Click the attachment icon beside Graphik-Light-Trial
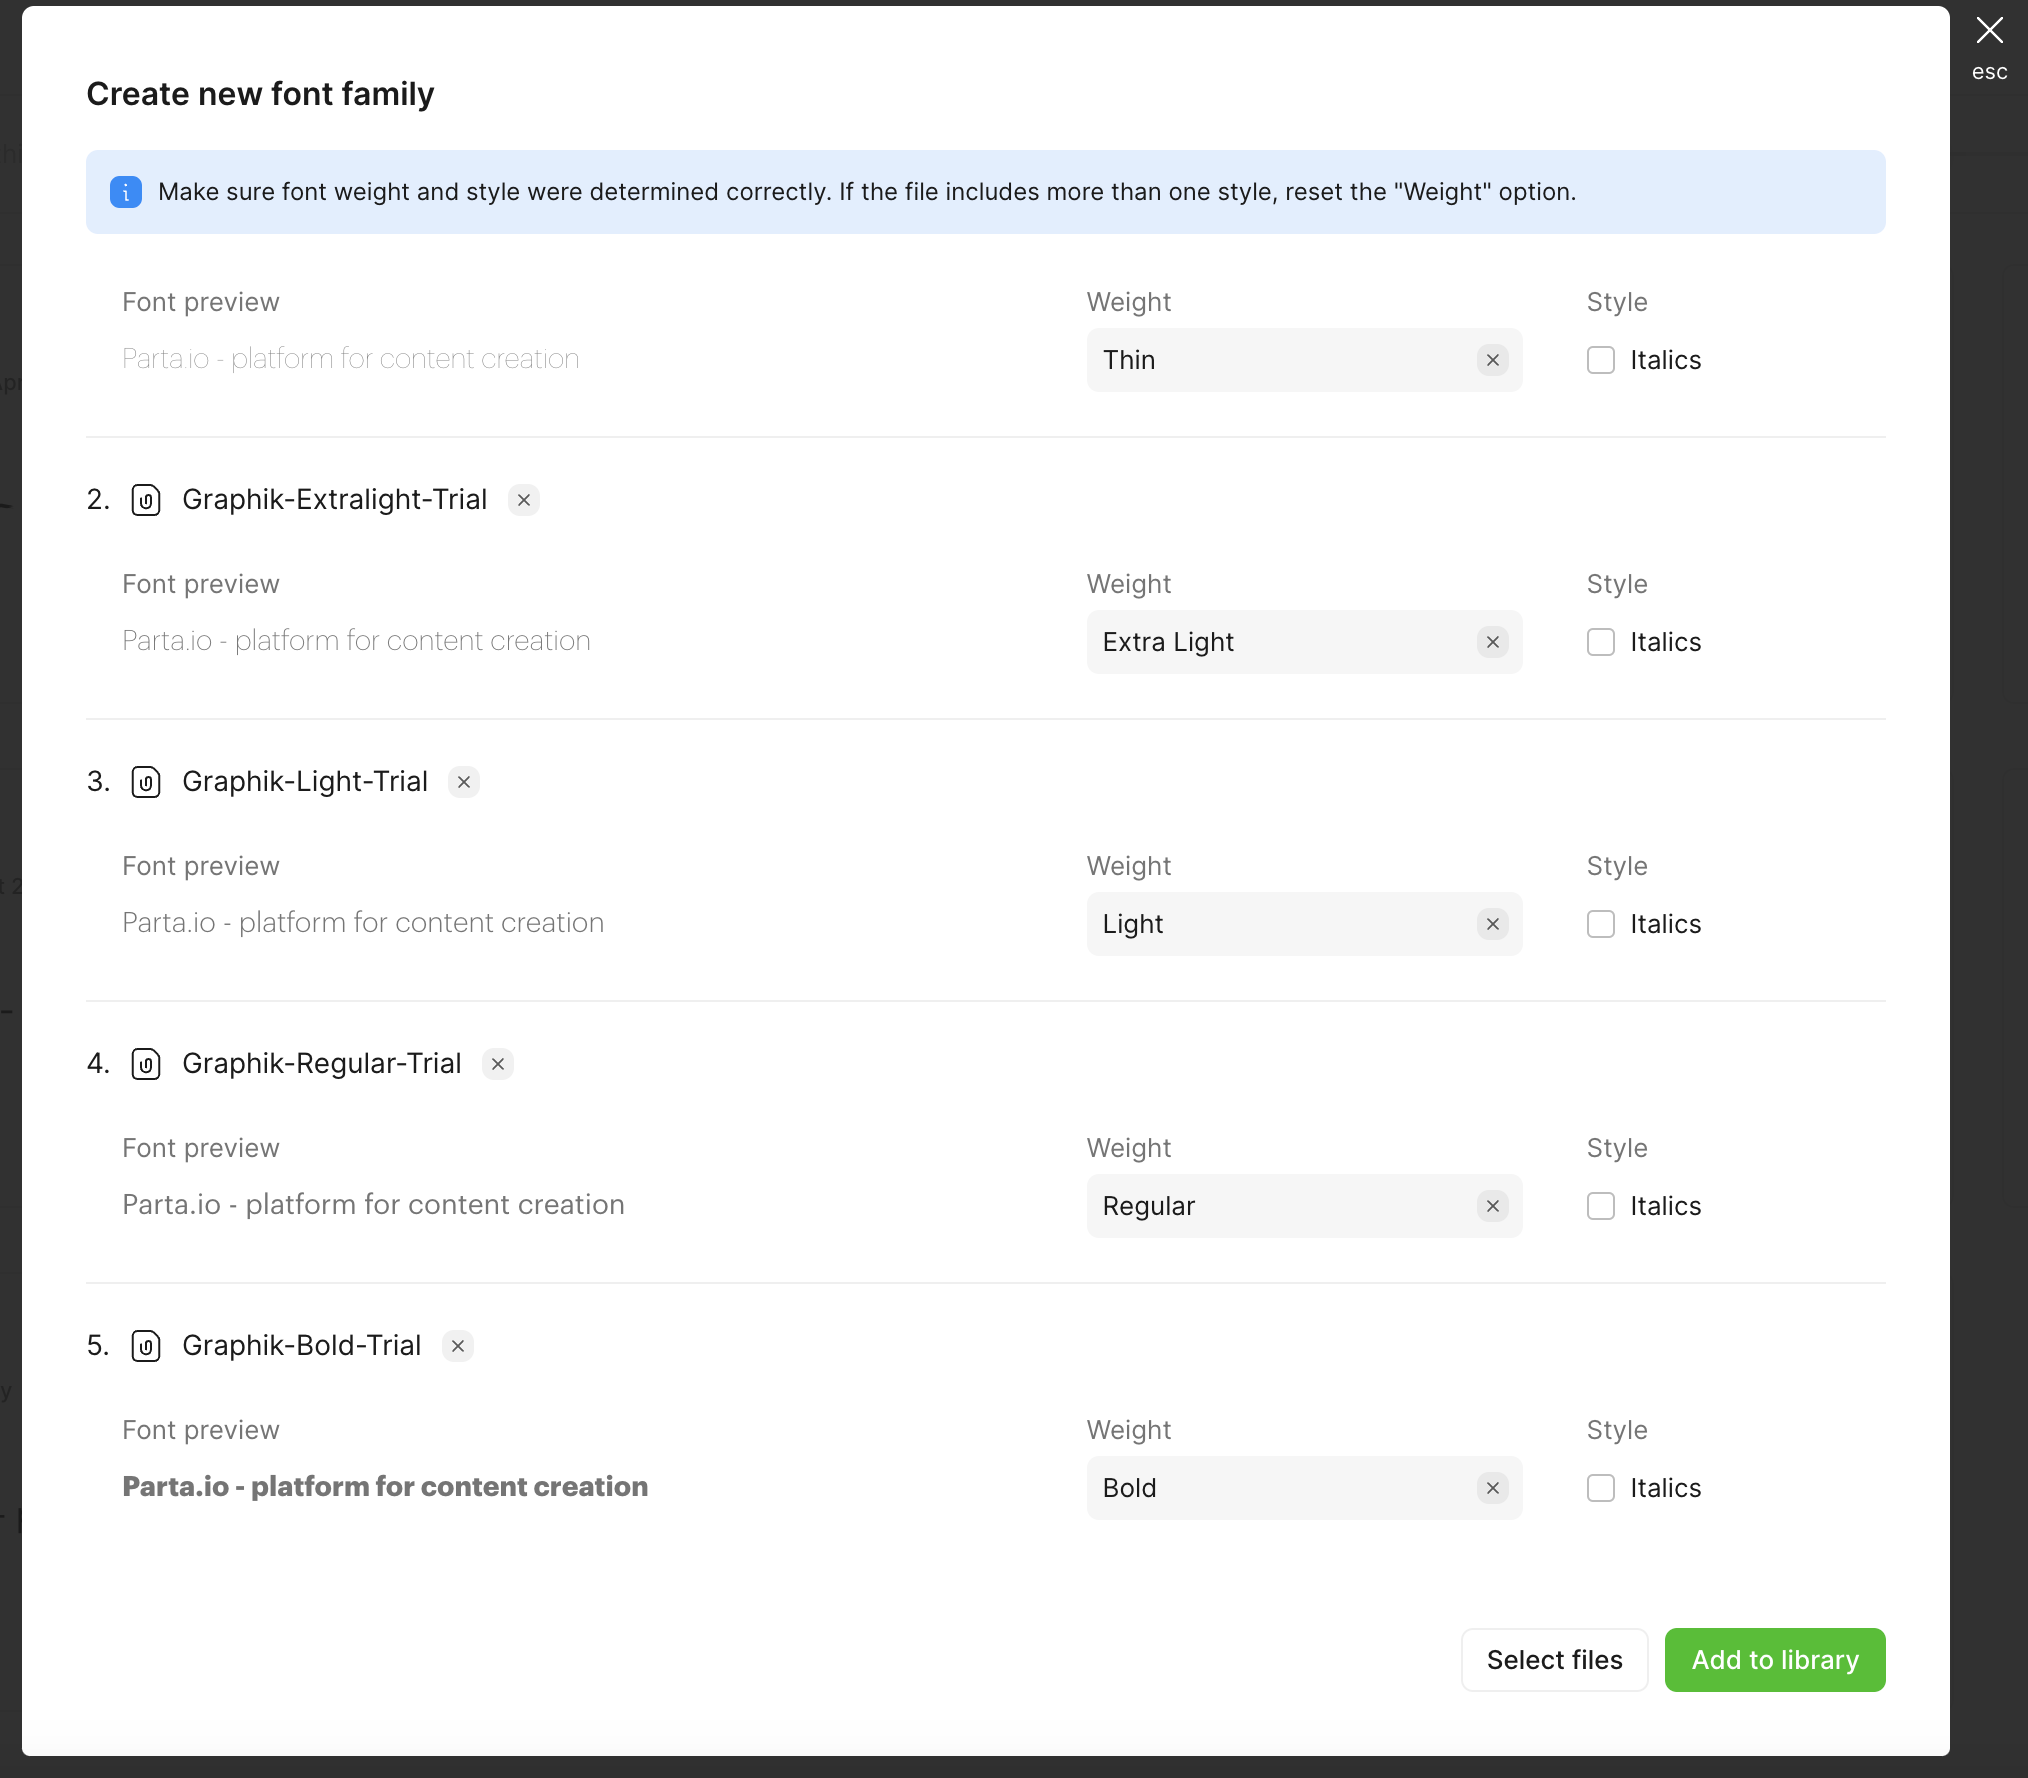Viewport: 2028px width, 1778px height. tap(146, 782)
